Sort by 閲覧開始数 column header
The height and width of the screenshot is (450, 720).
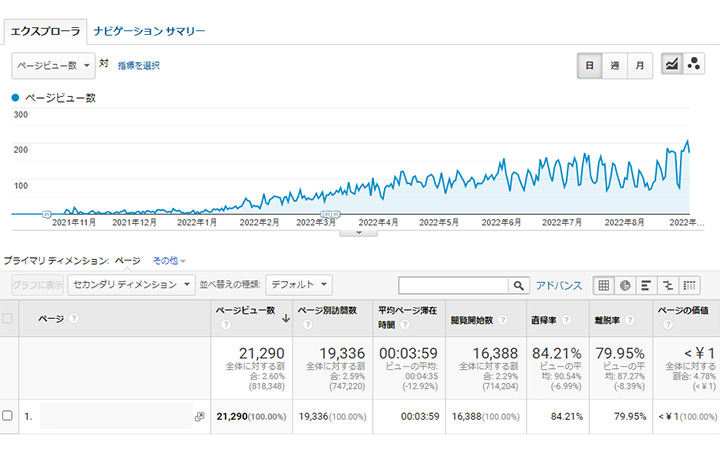point(472,320)
